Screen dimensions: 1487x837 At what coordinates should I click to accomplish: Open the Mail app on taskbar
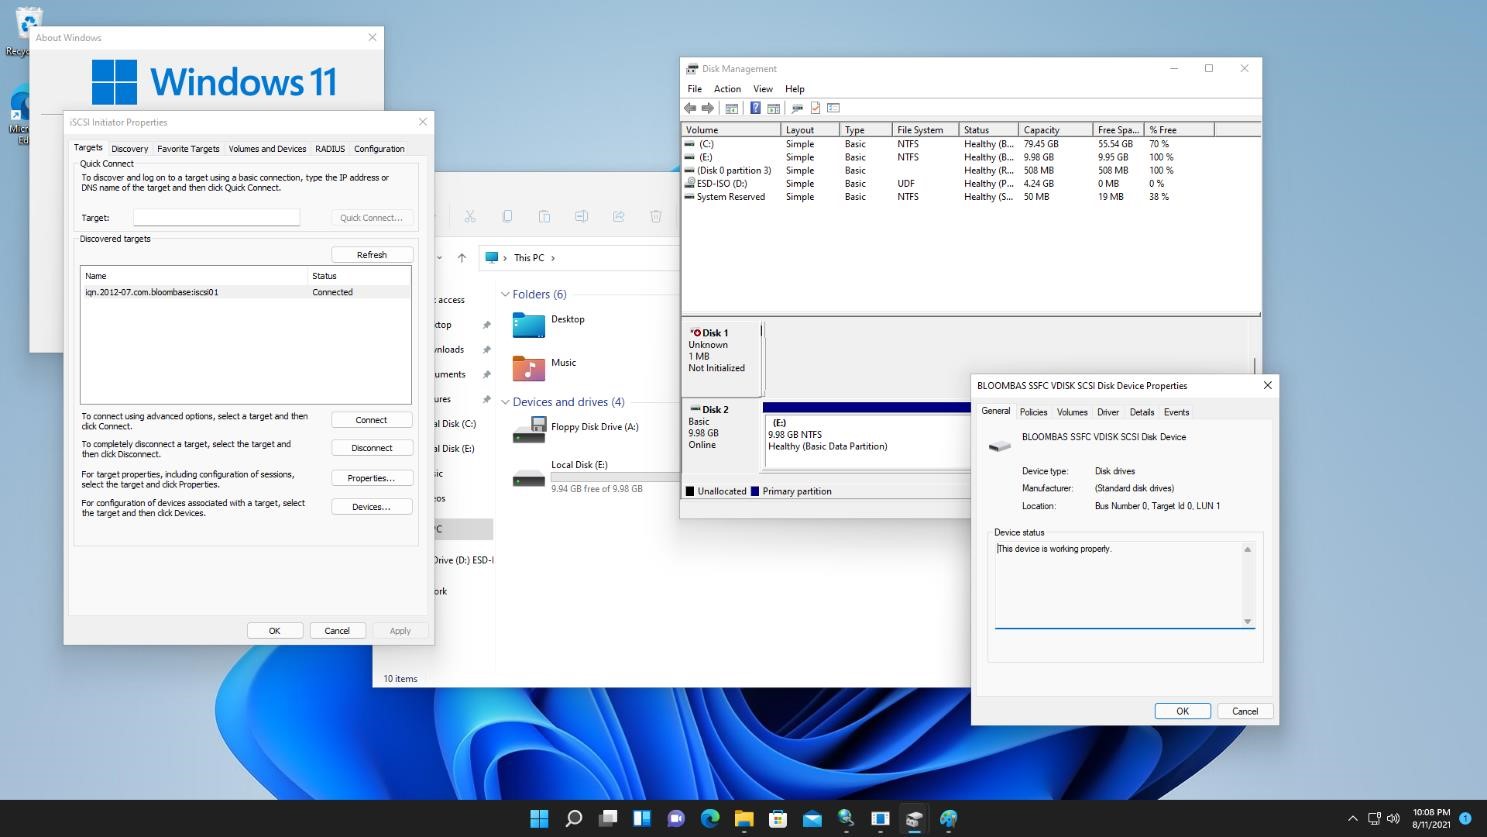pos(812,819)
